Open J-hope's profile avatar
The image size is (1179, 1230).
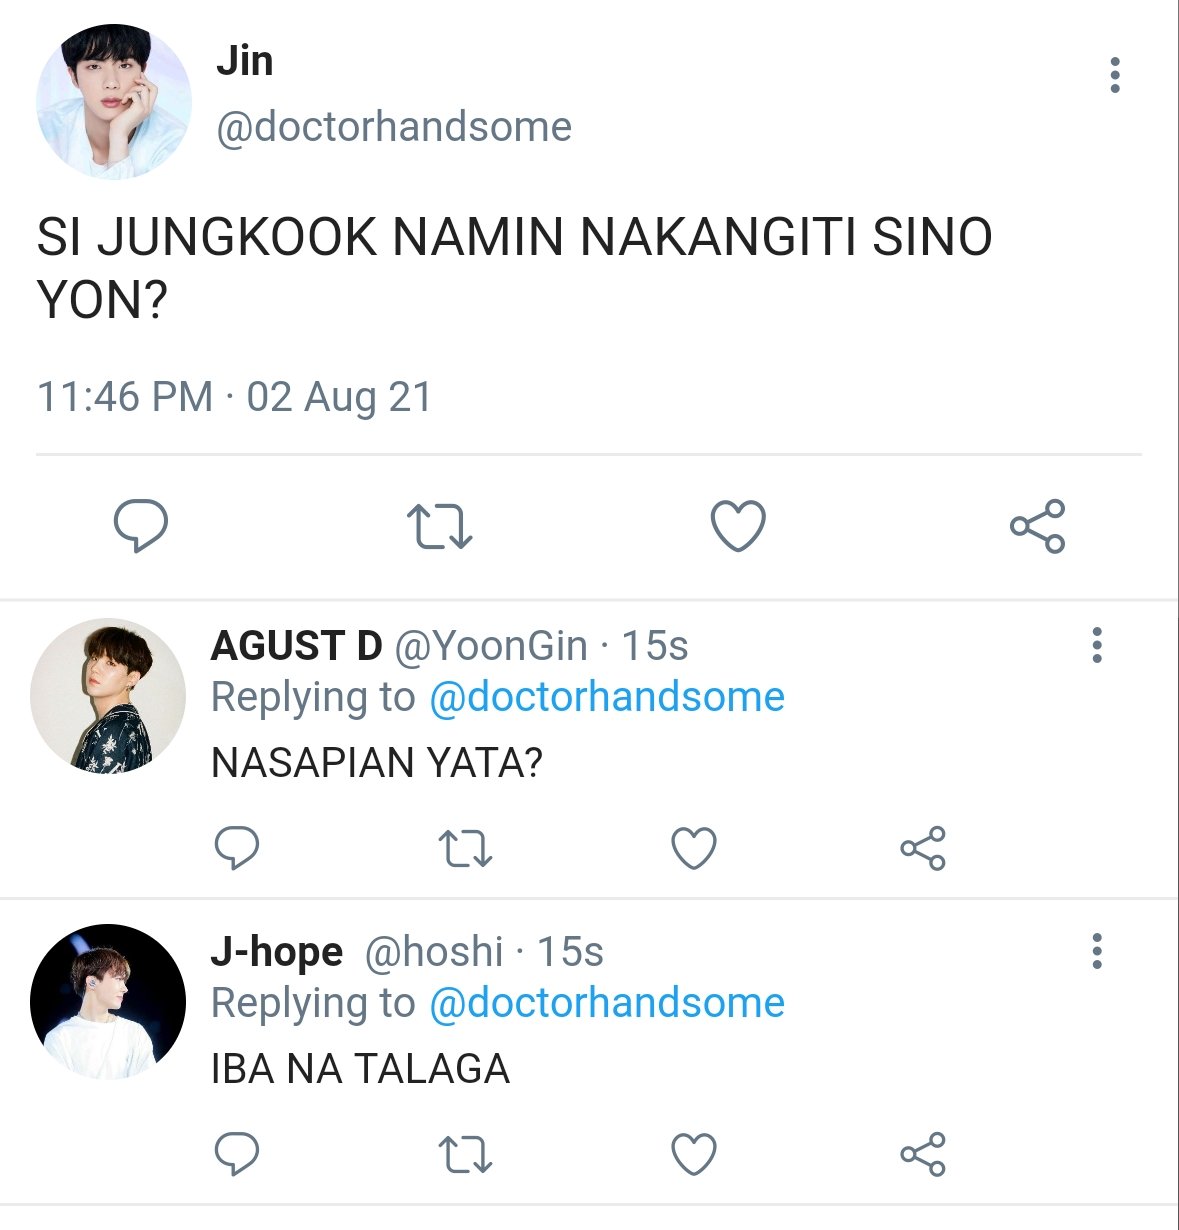click(108, 1001)
